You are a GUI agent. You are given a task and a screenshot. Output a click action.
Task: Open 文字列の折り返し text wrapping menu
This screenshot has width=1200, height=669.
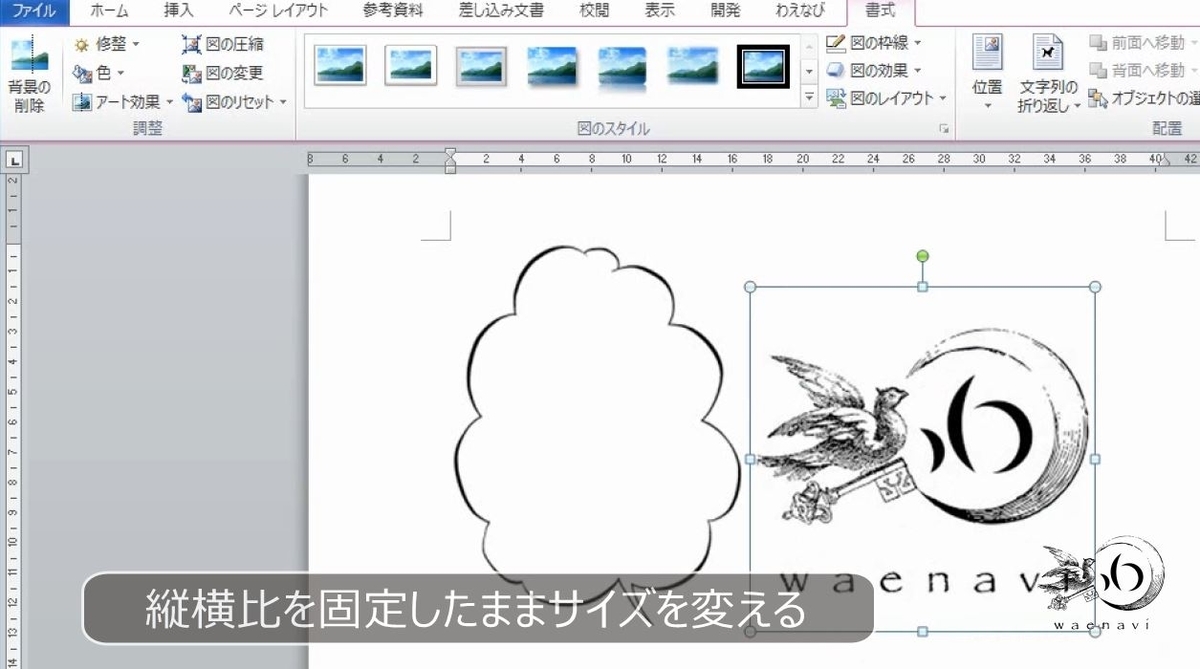pyautogui.click(x=1049, y=74)
